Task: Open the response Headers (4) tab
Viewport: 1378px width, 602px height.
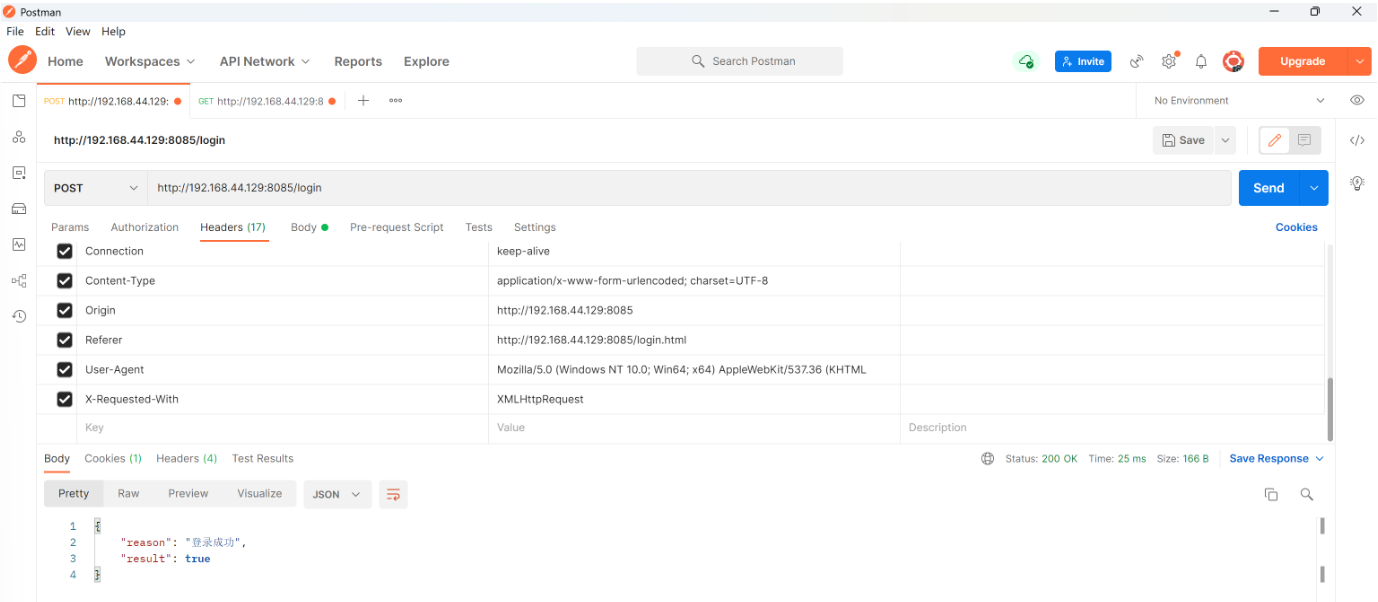Action: tap(187, 459)
